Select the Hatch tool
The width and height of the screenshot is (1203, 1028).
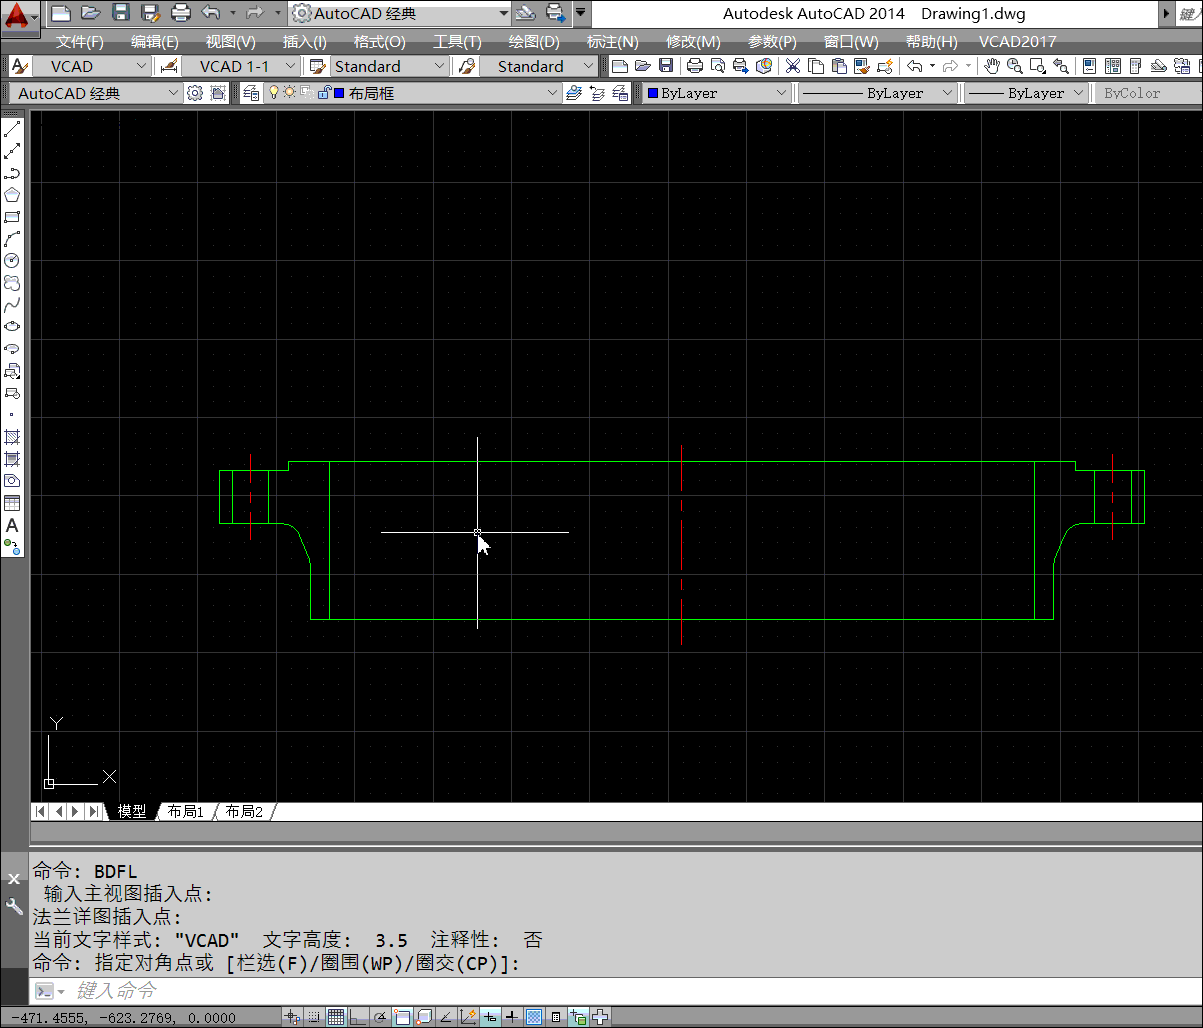(12, 437)
